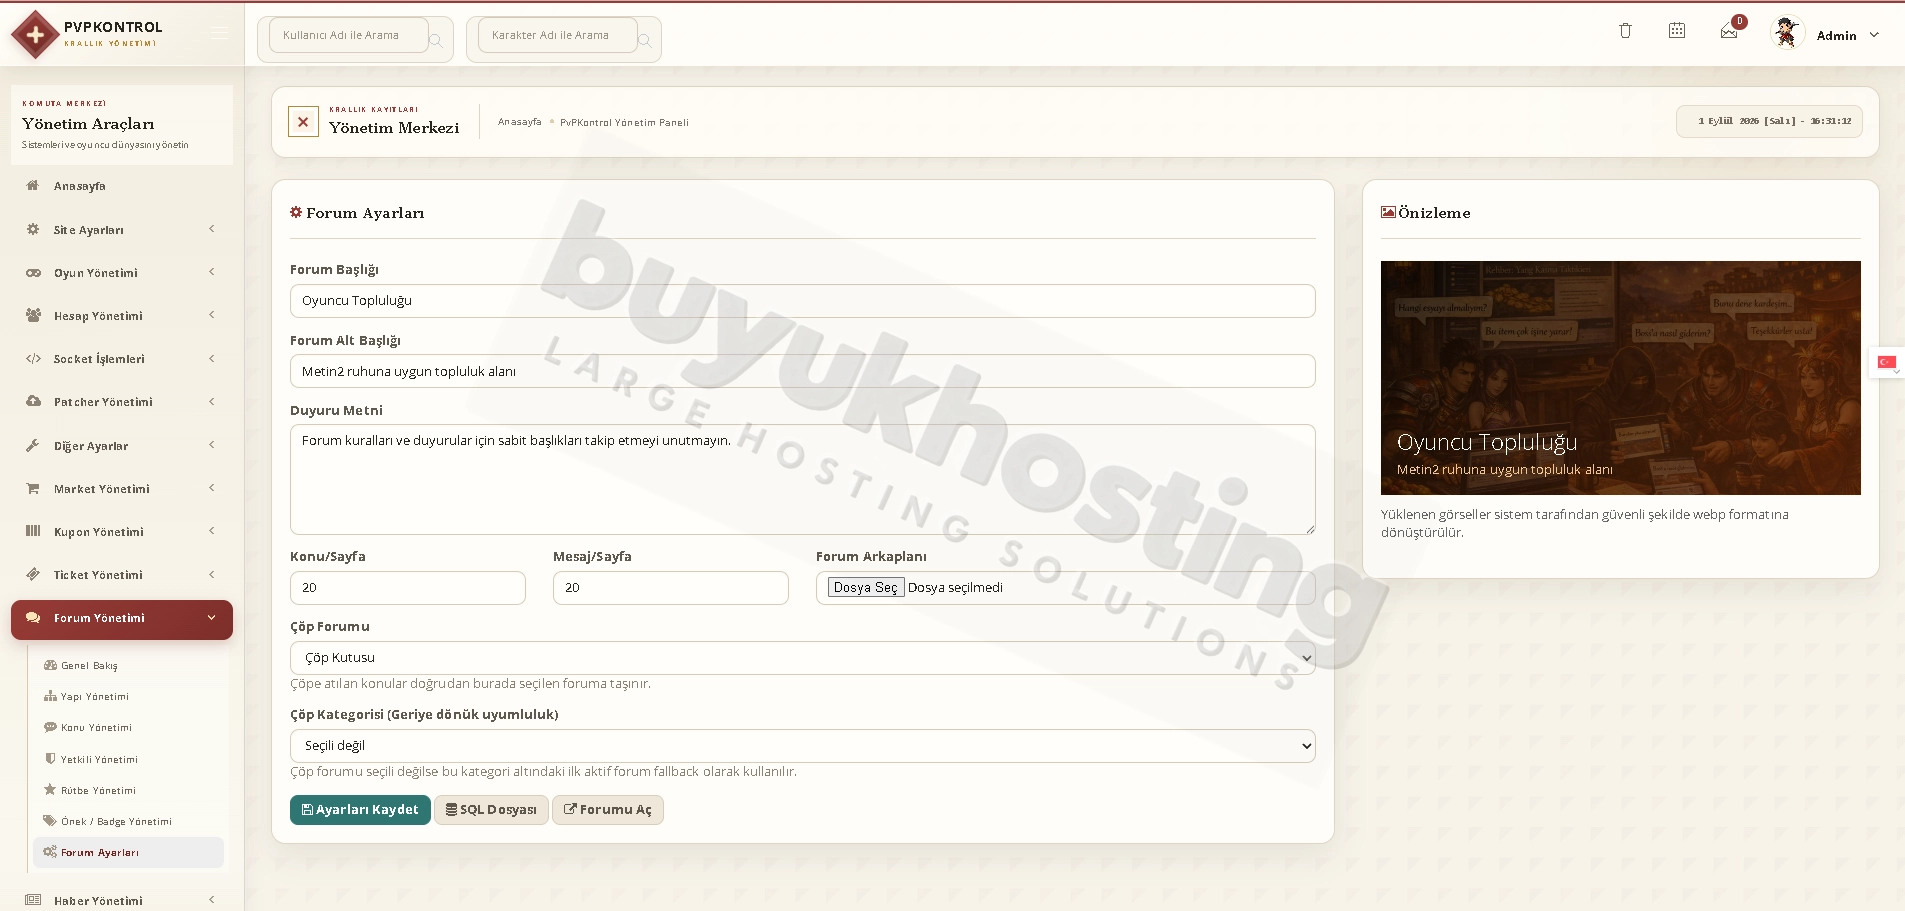Click the wrench icon for Diğer Ayarlar
Screen dimensions: 1905x911
pos(33,445)
